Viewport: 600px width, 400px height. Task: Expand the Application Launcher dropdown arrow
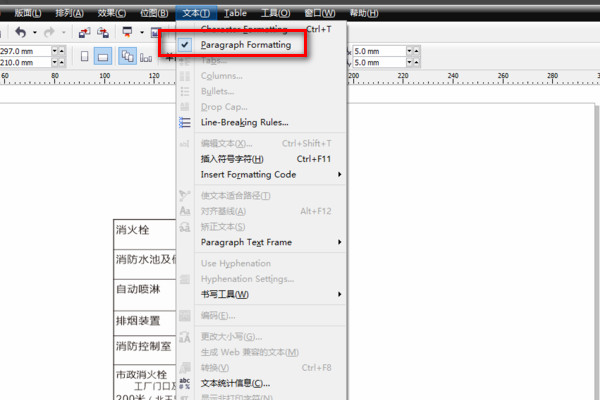pos(142,33)
